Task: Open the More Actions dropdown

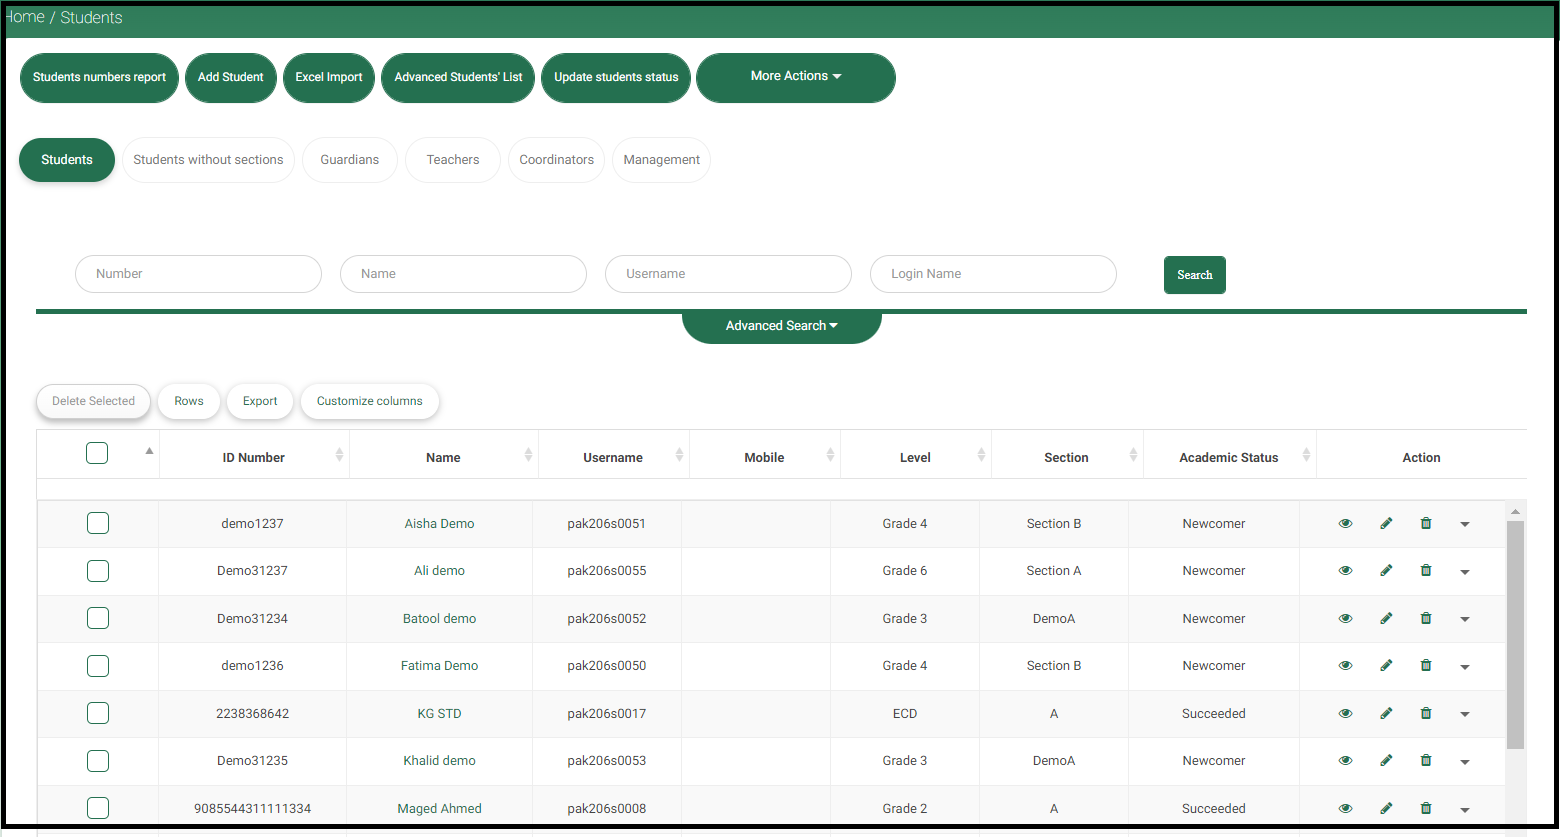Action: click(795, 77)
